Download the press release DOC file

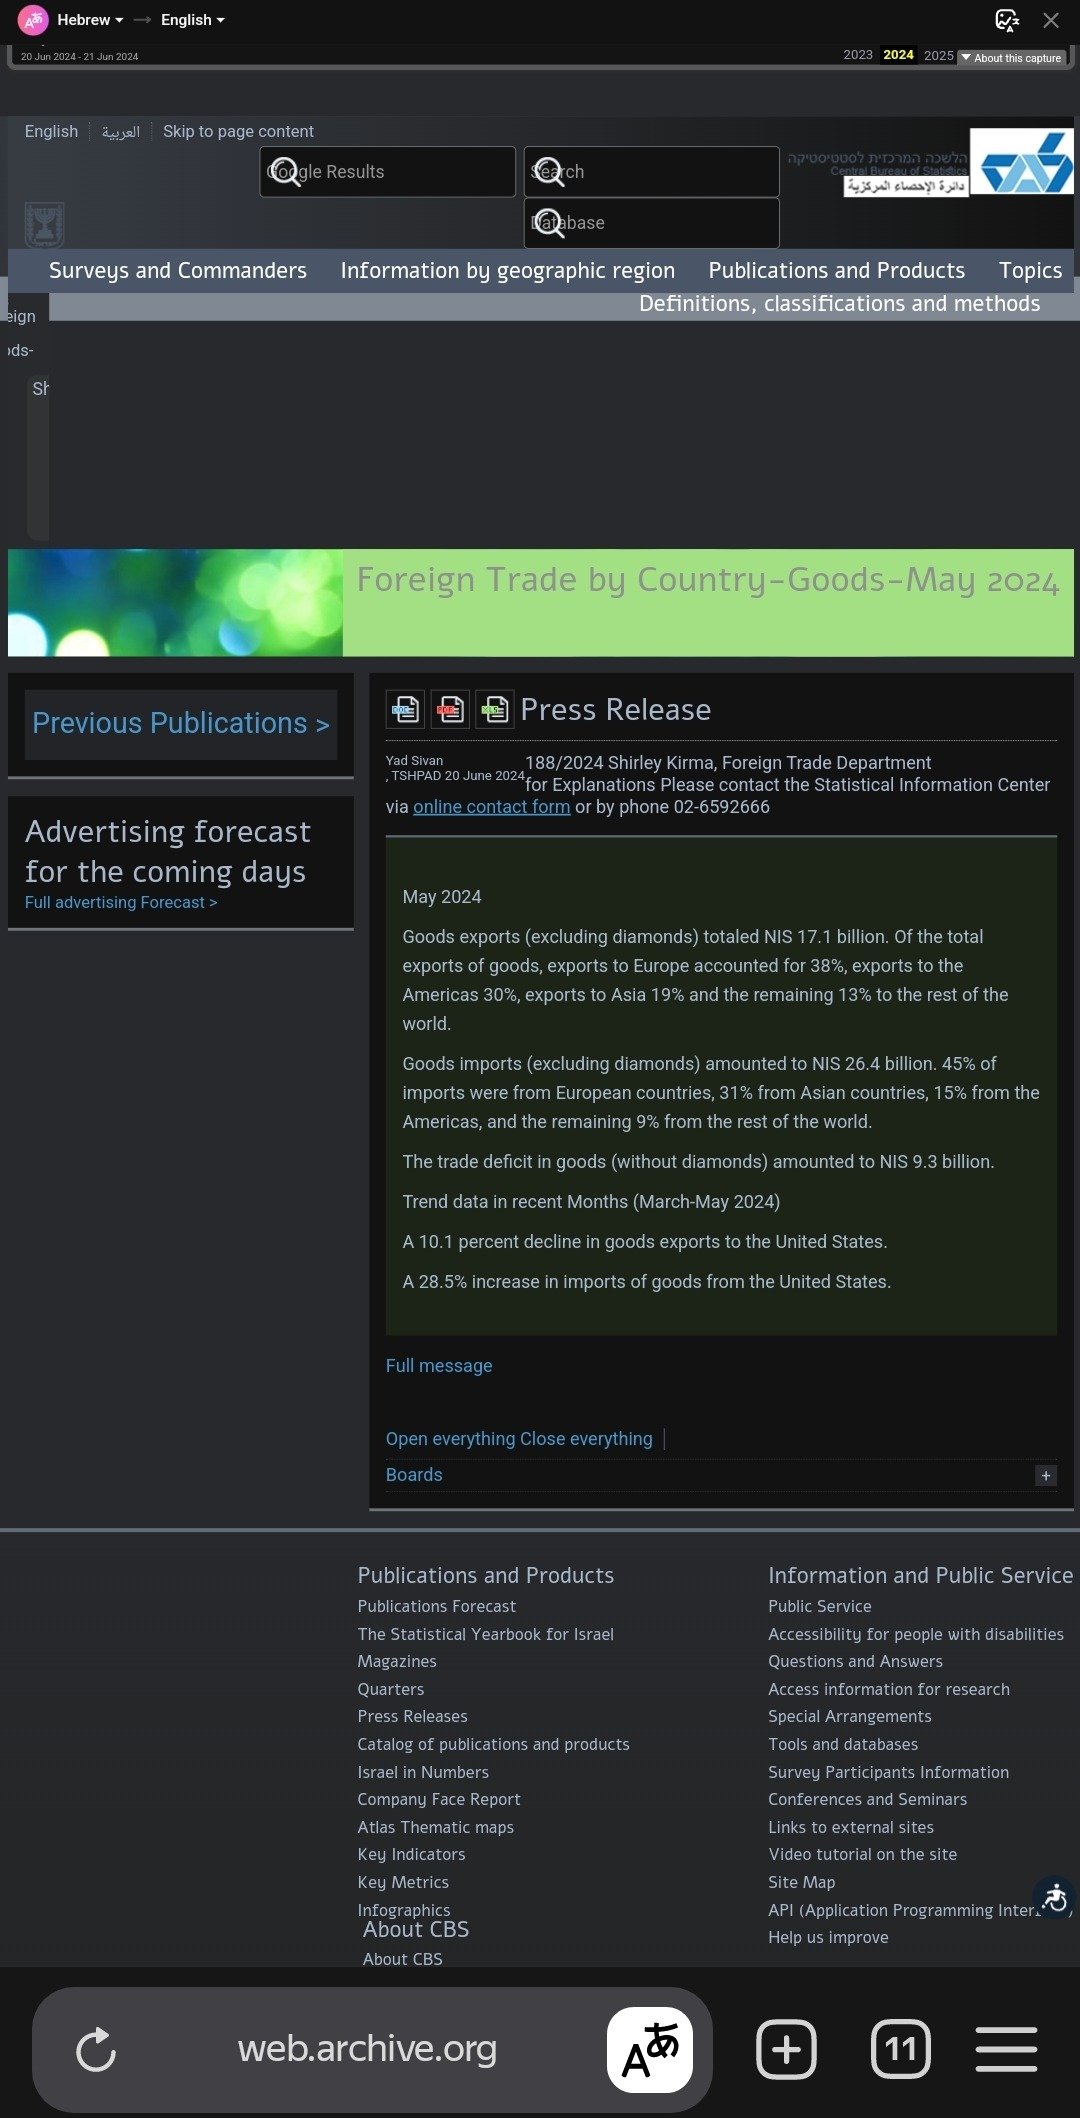(x=405, y=710)
